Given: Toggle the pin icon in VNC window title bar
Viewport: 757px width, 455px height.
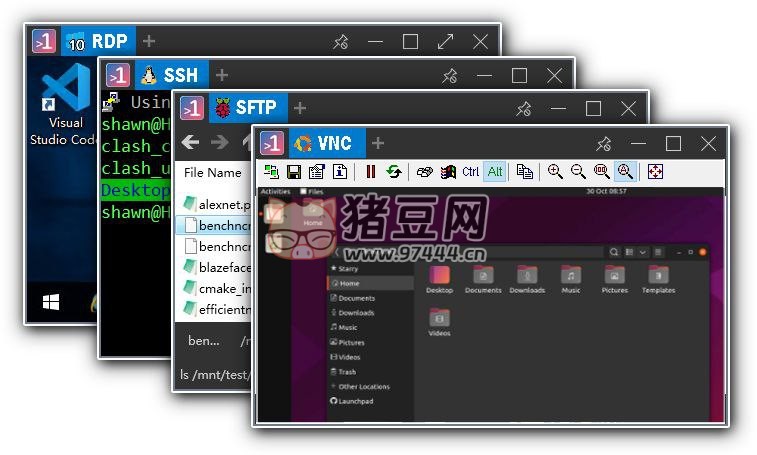Looking at the screenshot, I should pyautogui.click(x=603, y=144).
